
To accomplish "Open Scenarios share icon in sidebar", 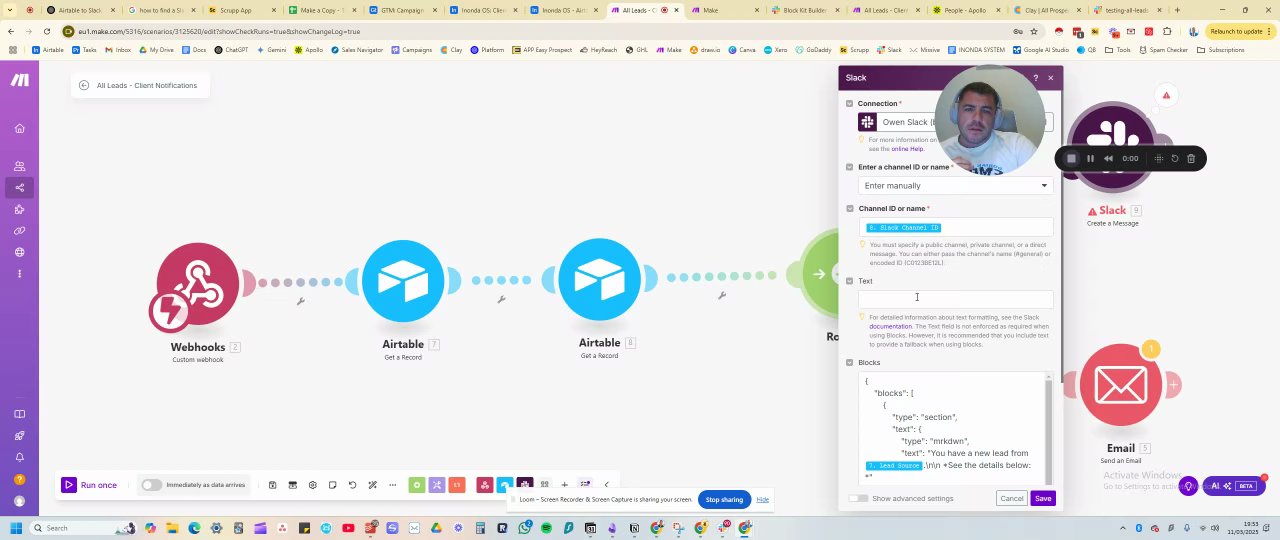I will [19, 187].
